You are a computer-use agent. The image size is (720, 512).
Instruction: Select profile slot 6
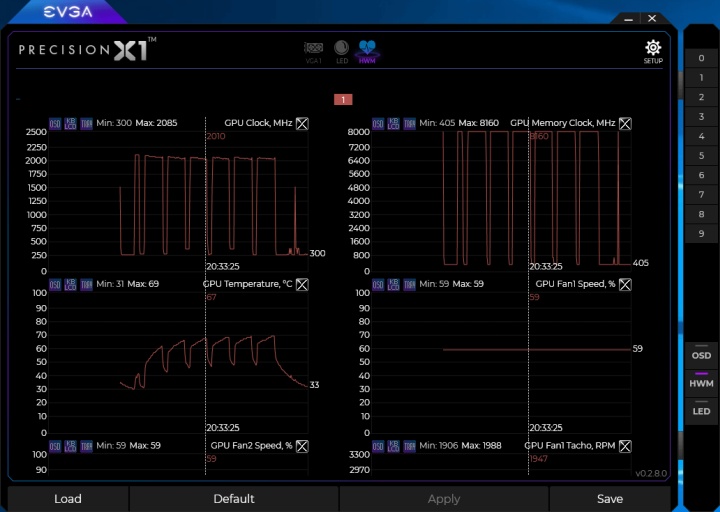click(701, 175)
